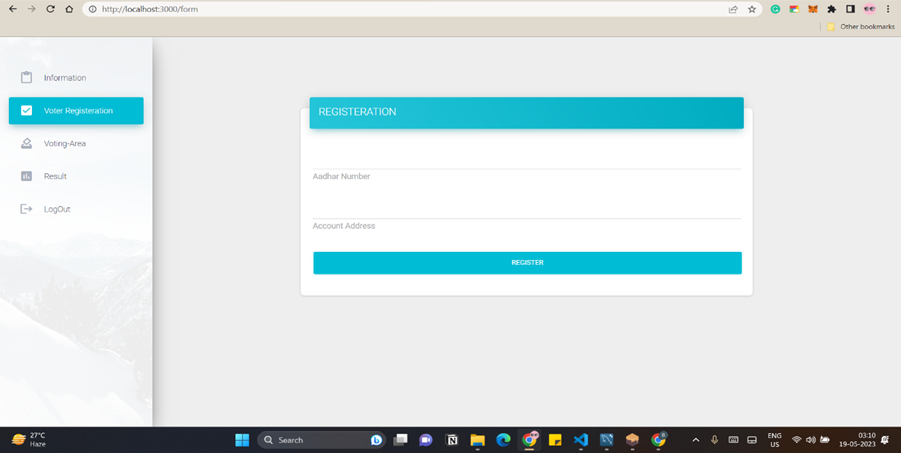Click the REGISTERATION card header
Image resolution: width=901 pixels, height=453 pixels.
[x=526, y=112]
